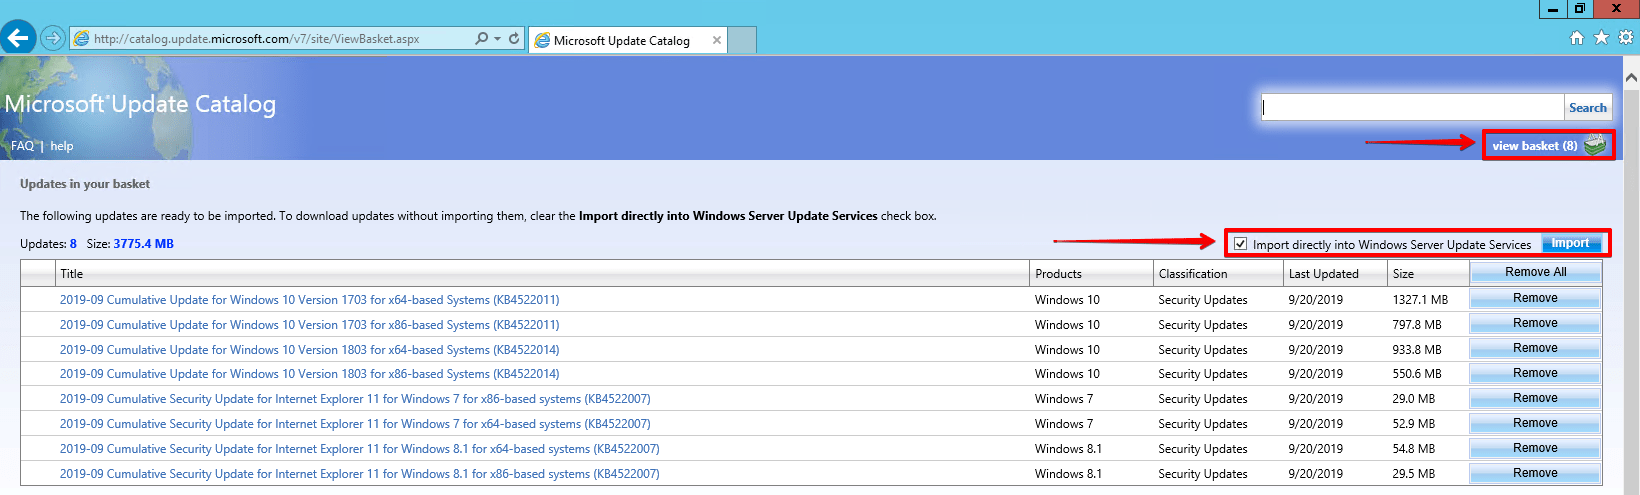1640x495 pixels.
Task: Open a new blank tab
Action: click(742, 40)
